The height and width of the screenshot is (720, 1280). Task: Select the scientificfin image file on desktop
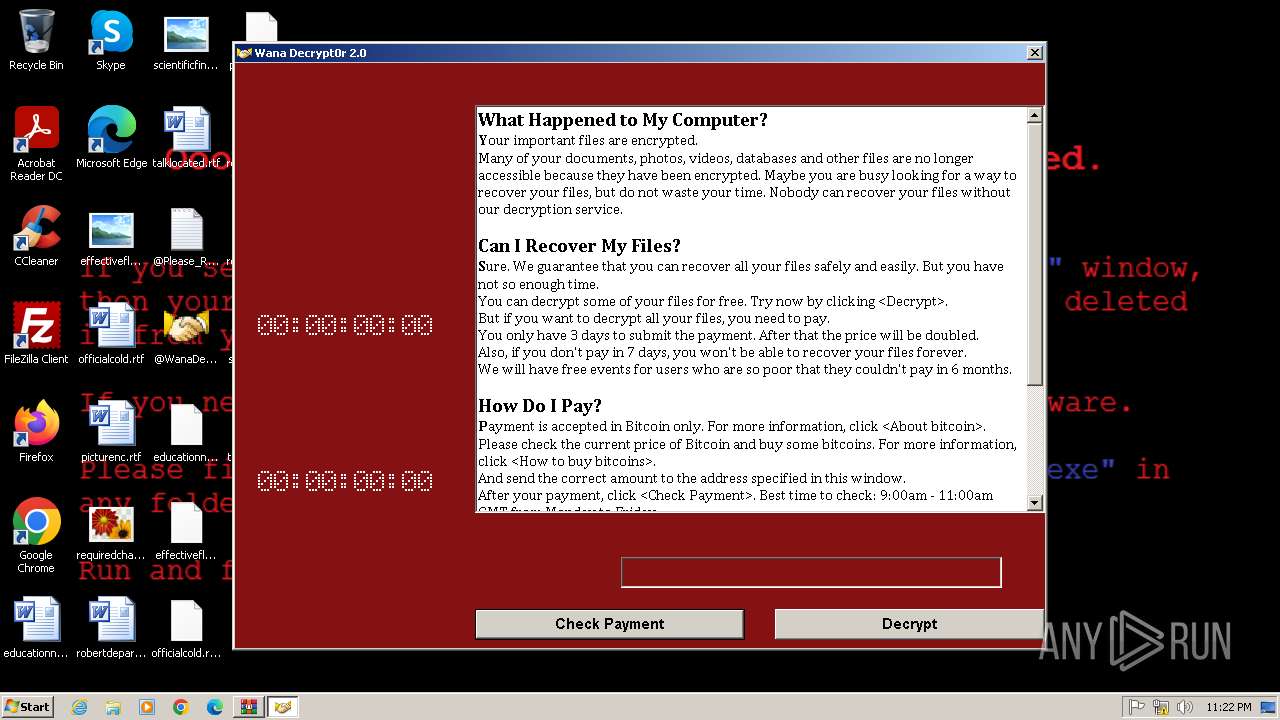click(186, 41)
